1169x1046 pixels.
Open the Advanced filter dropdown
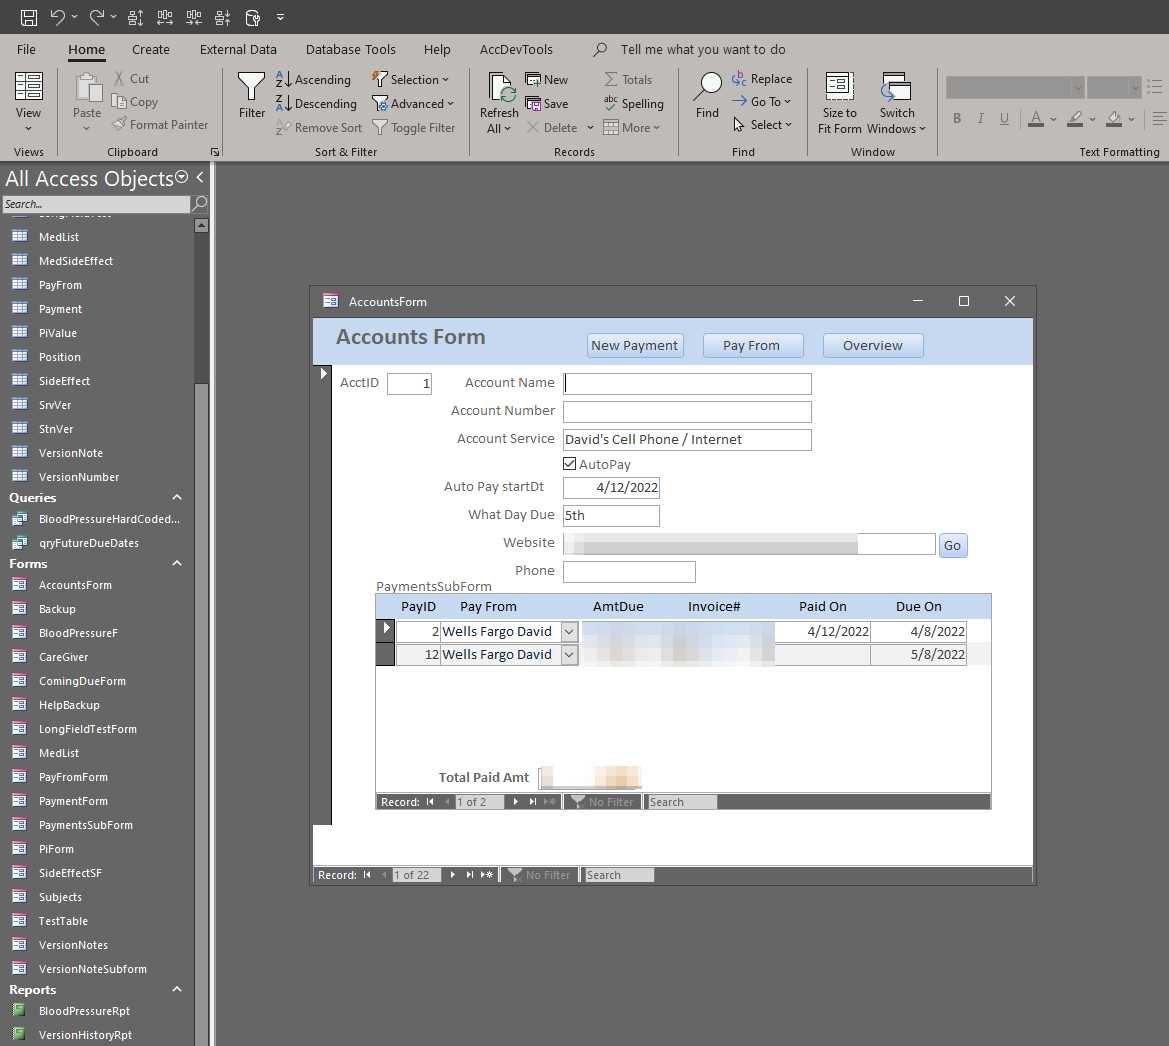click(x=413, y=103)
